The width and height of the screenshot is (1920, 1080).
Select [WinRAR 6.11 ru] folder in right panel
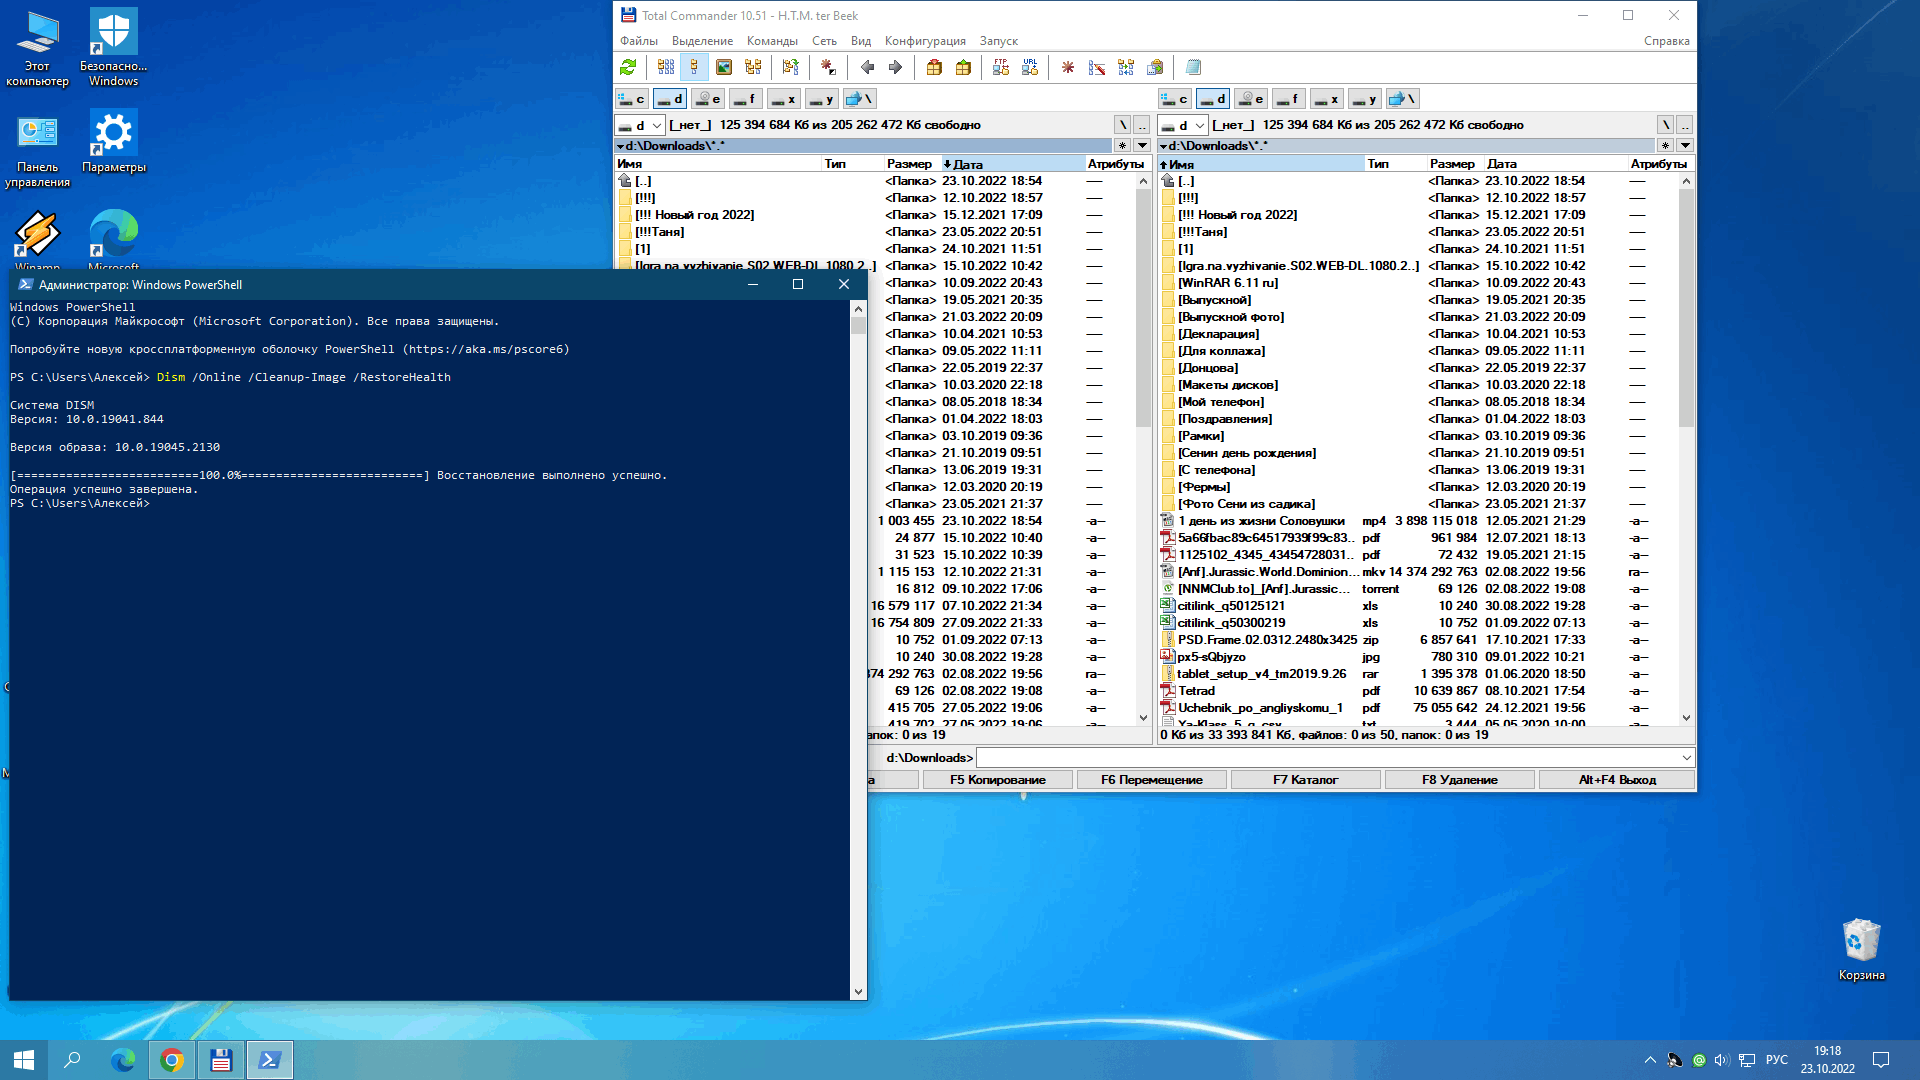pyautogui.click(x=1227, y=283)
